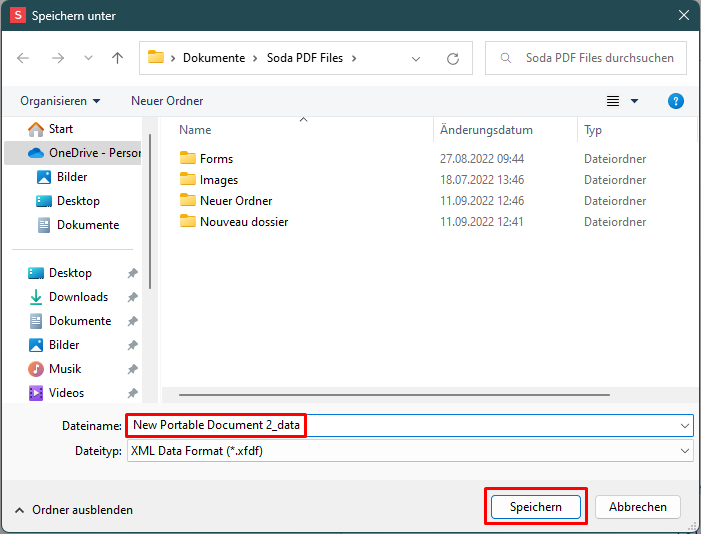Click the Speichern button
Viewport: 701px width, 534px height.
536,507
